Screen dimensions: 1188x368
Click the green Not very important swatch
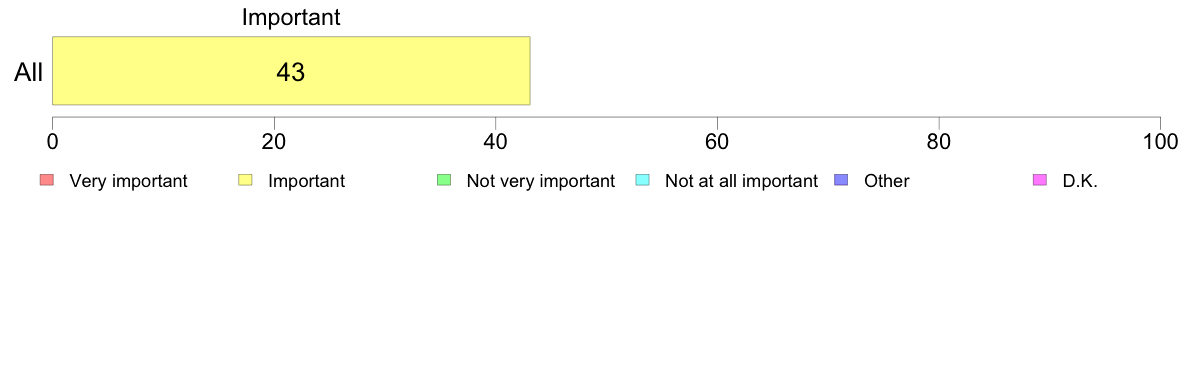point(444,180)
